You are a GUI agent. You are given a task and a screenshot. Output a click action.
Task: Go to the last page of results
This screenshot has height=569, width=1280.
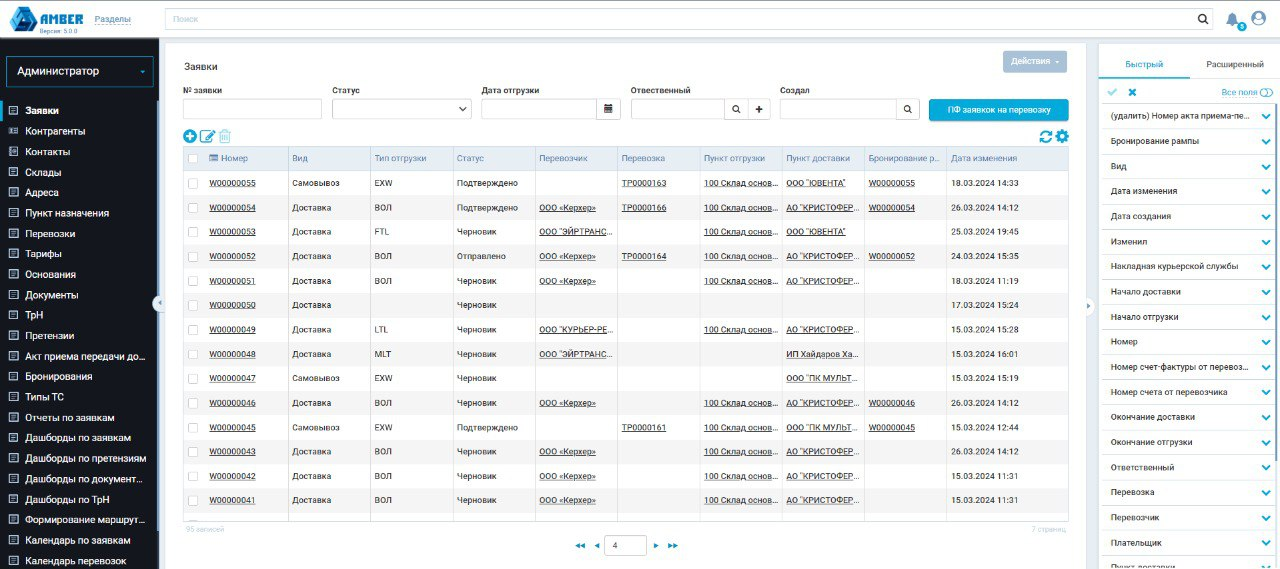[673, 545]
